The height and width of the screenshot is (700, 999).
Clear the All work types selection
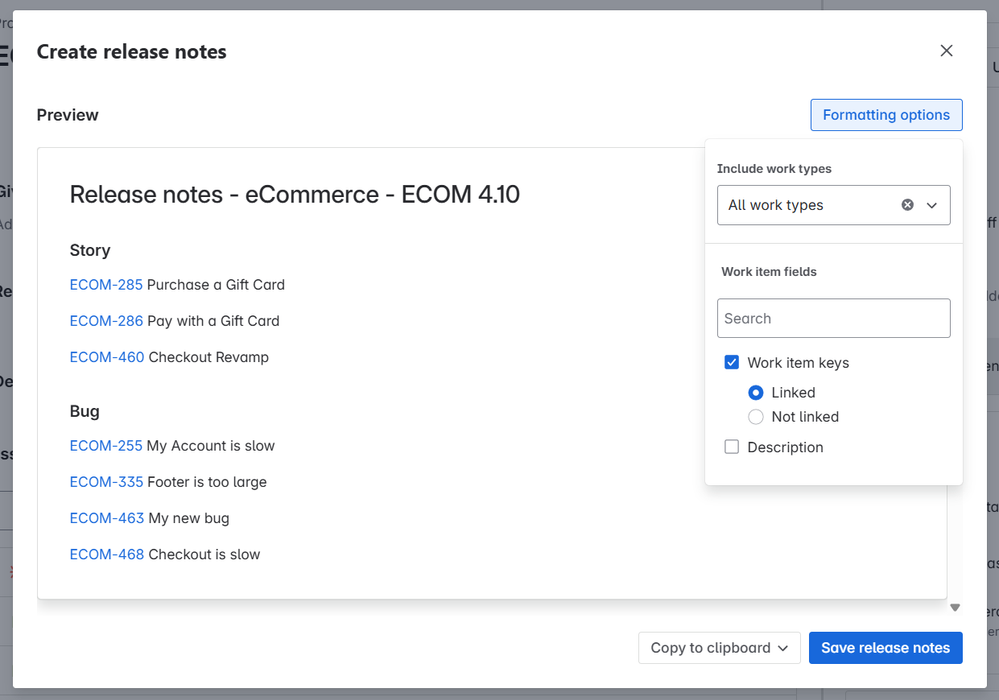907,205
